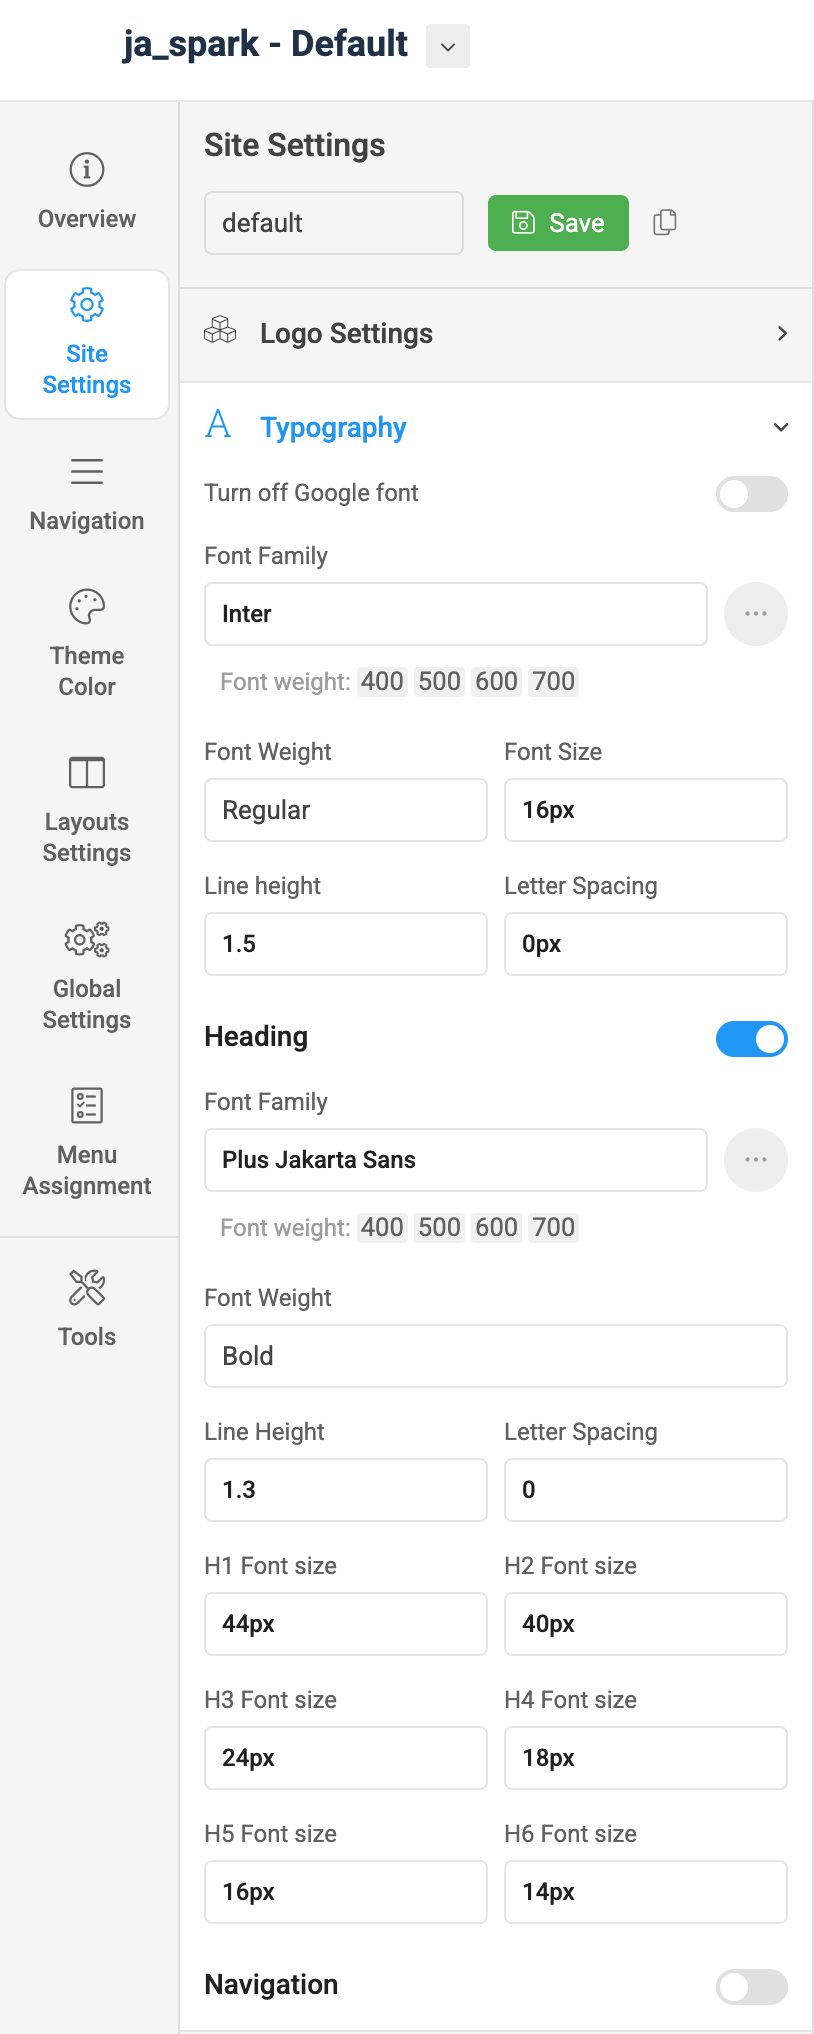Enable the Turn off Google font toggle
Image resolution: width=814 pixels, height=2034 pixels.
751,494
